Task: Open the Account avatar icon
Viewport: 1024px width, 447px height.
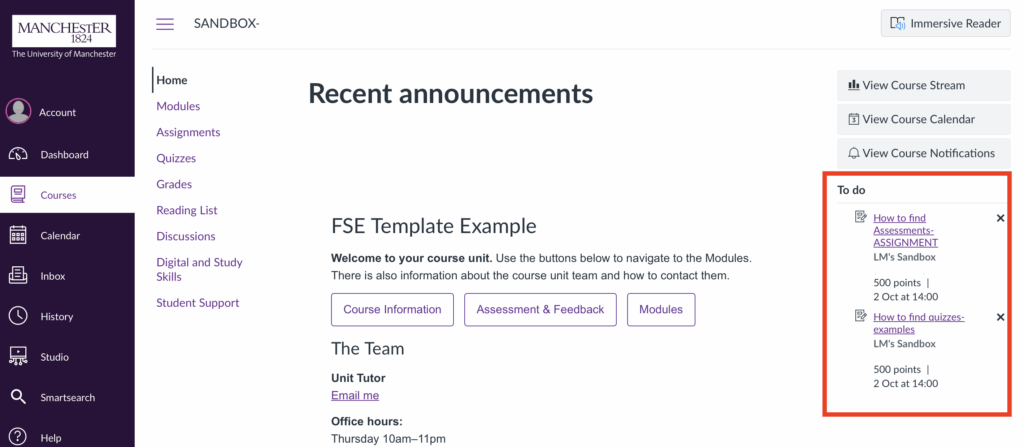Action: (x=18, y=112)
